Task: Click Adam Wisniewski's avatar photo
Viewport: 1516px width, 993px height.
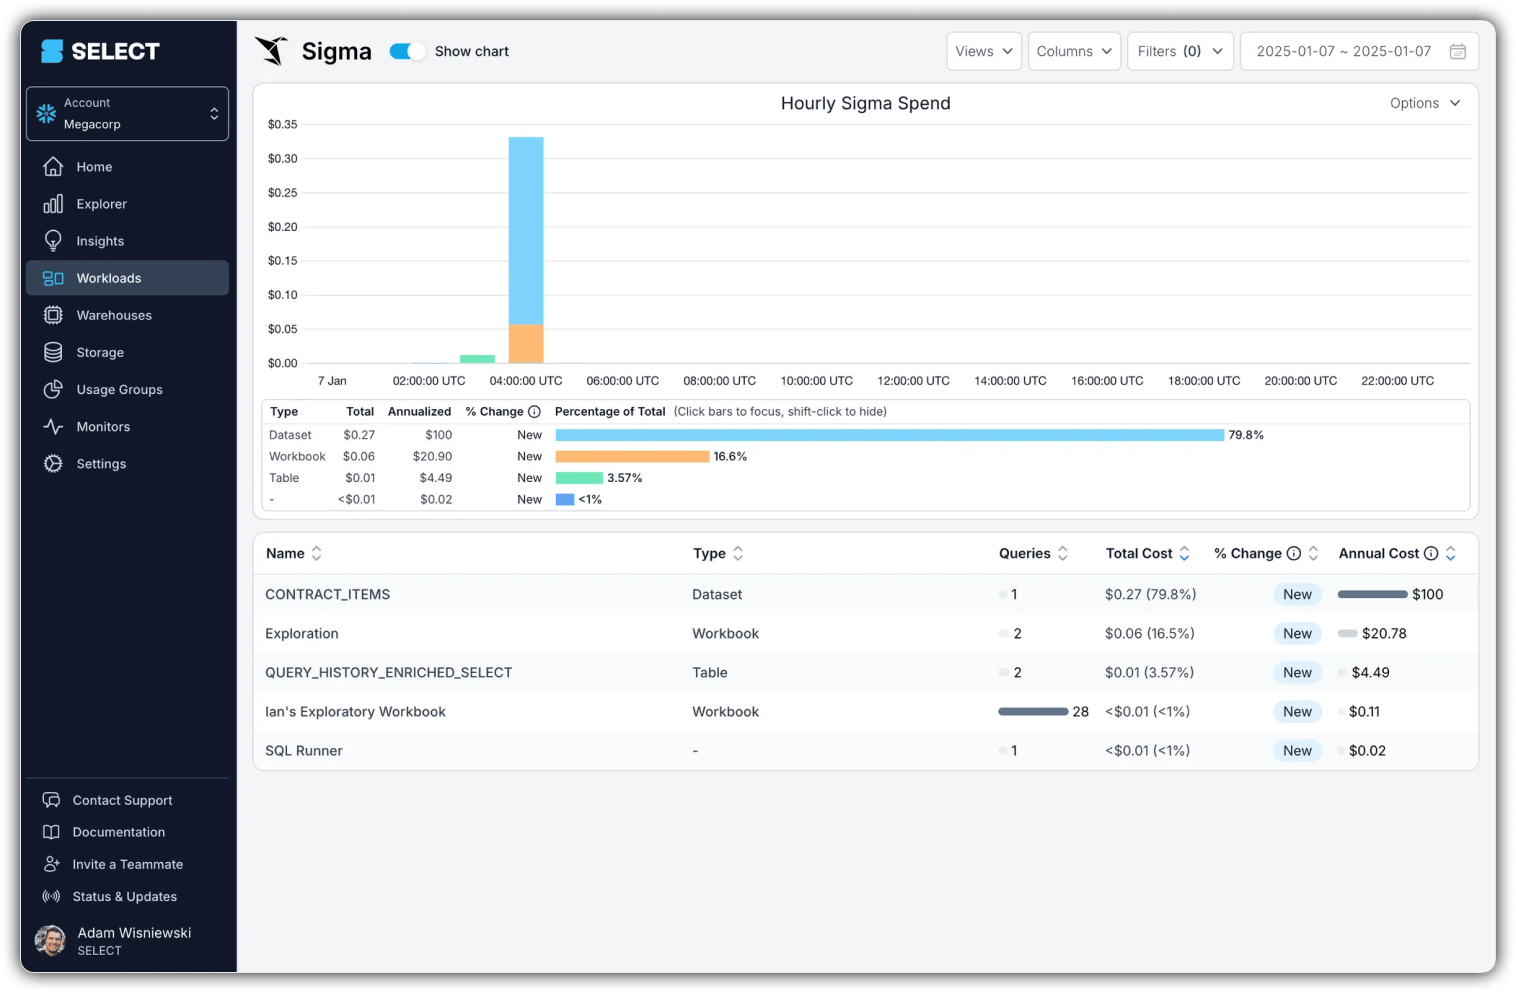Action: point(50,940)
